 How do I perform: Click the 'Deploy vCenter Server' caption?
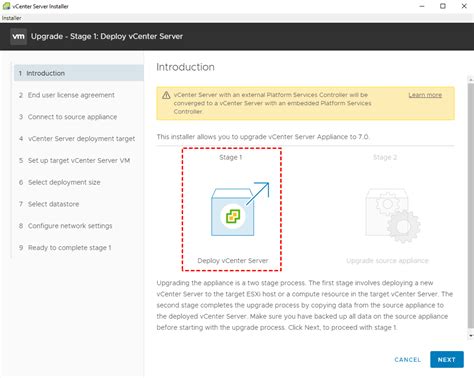pyautogui.click(x=233, y=261)
